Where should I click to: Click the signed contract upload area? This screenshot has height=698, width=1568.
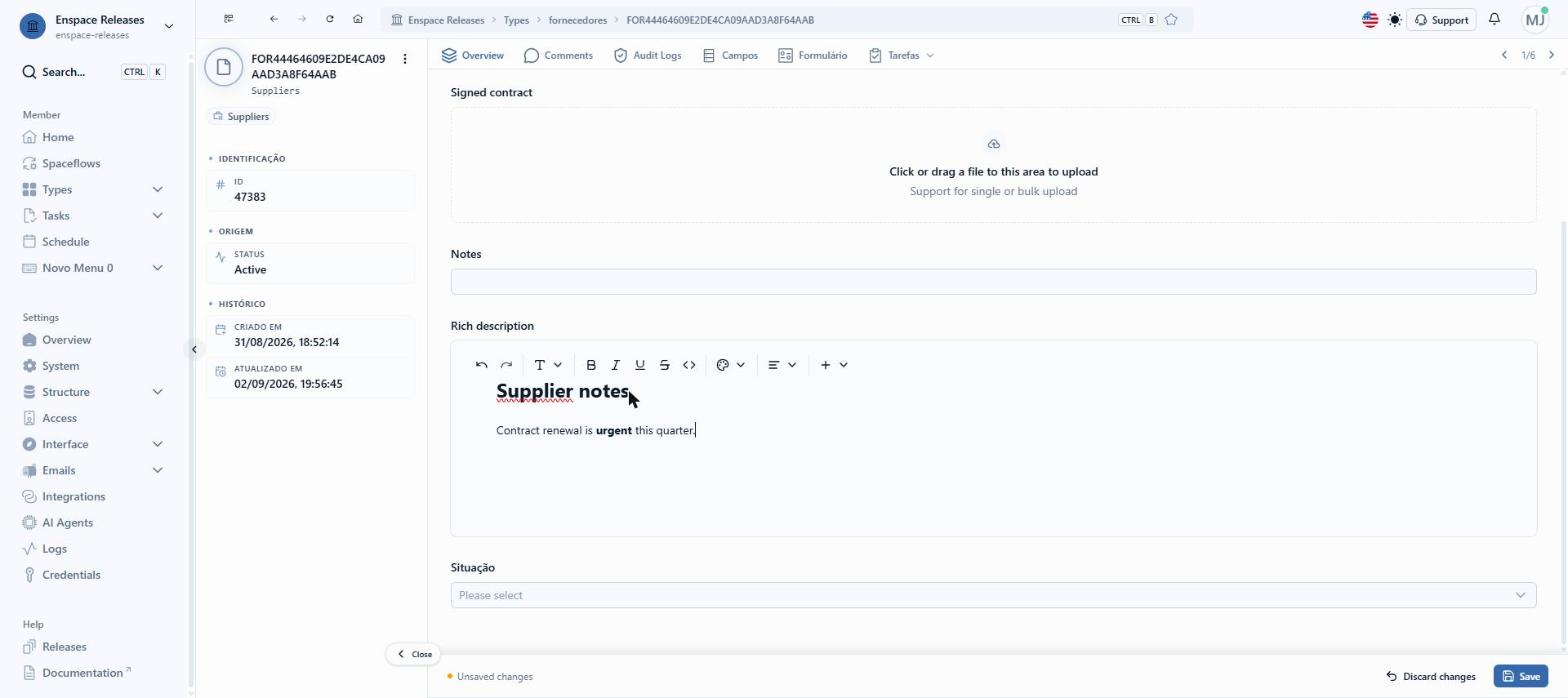[993, 165]
